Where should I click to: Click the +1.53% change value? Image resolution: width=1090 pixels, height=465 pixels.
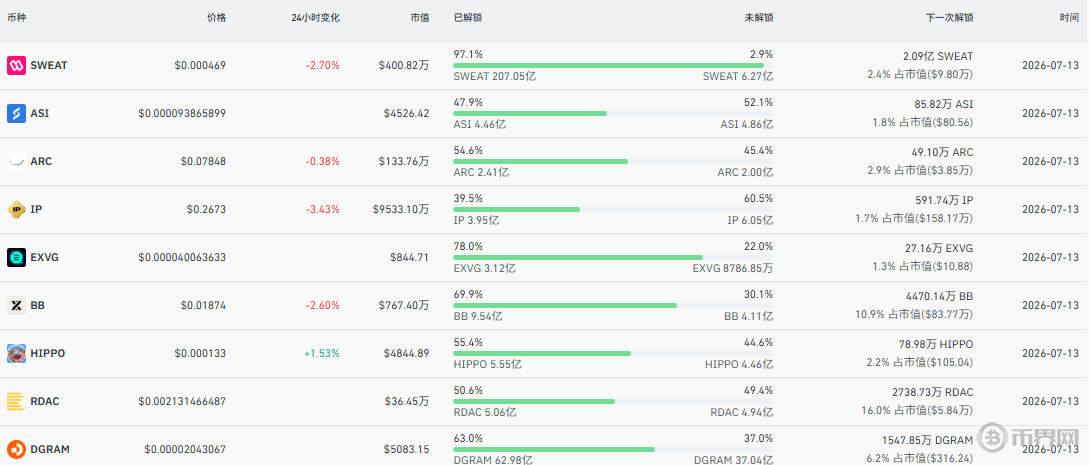point(322,353)
